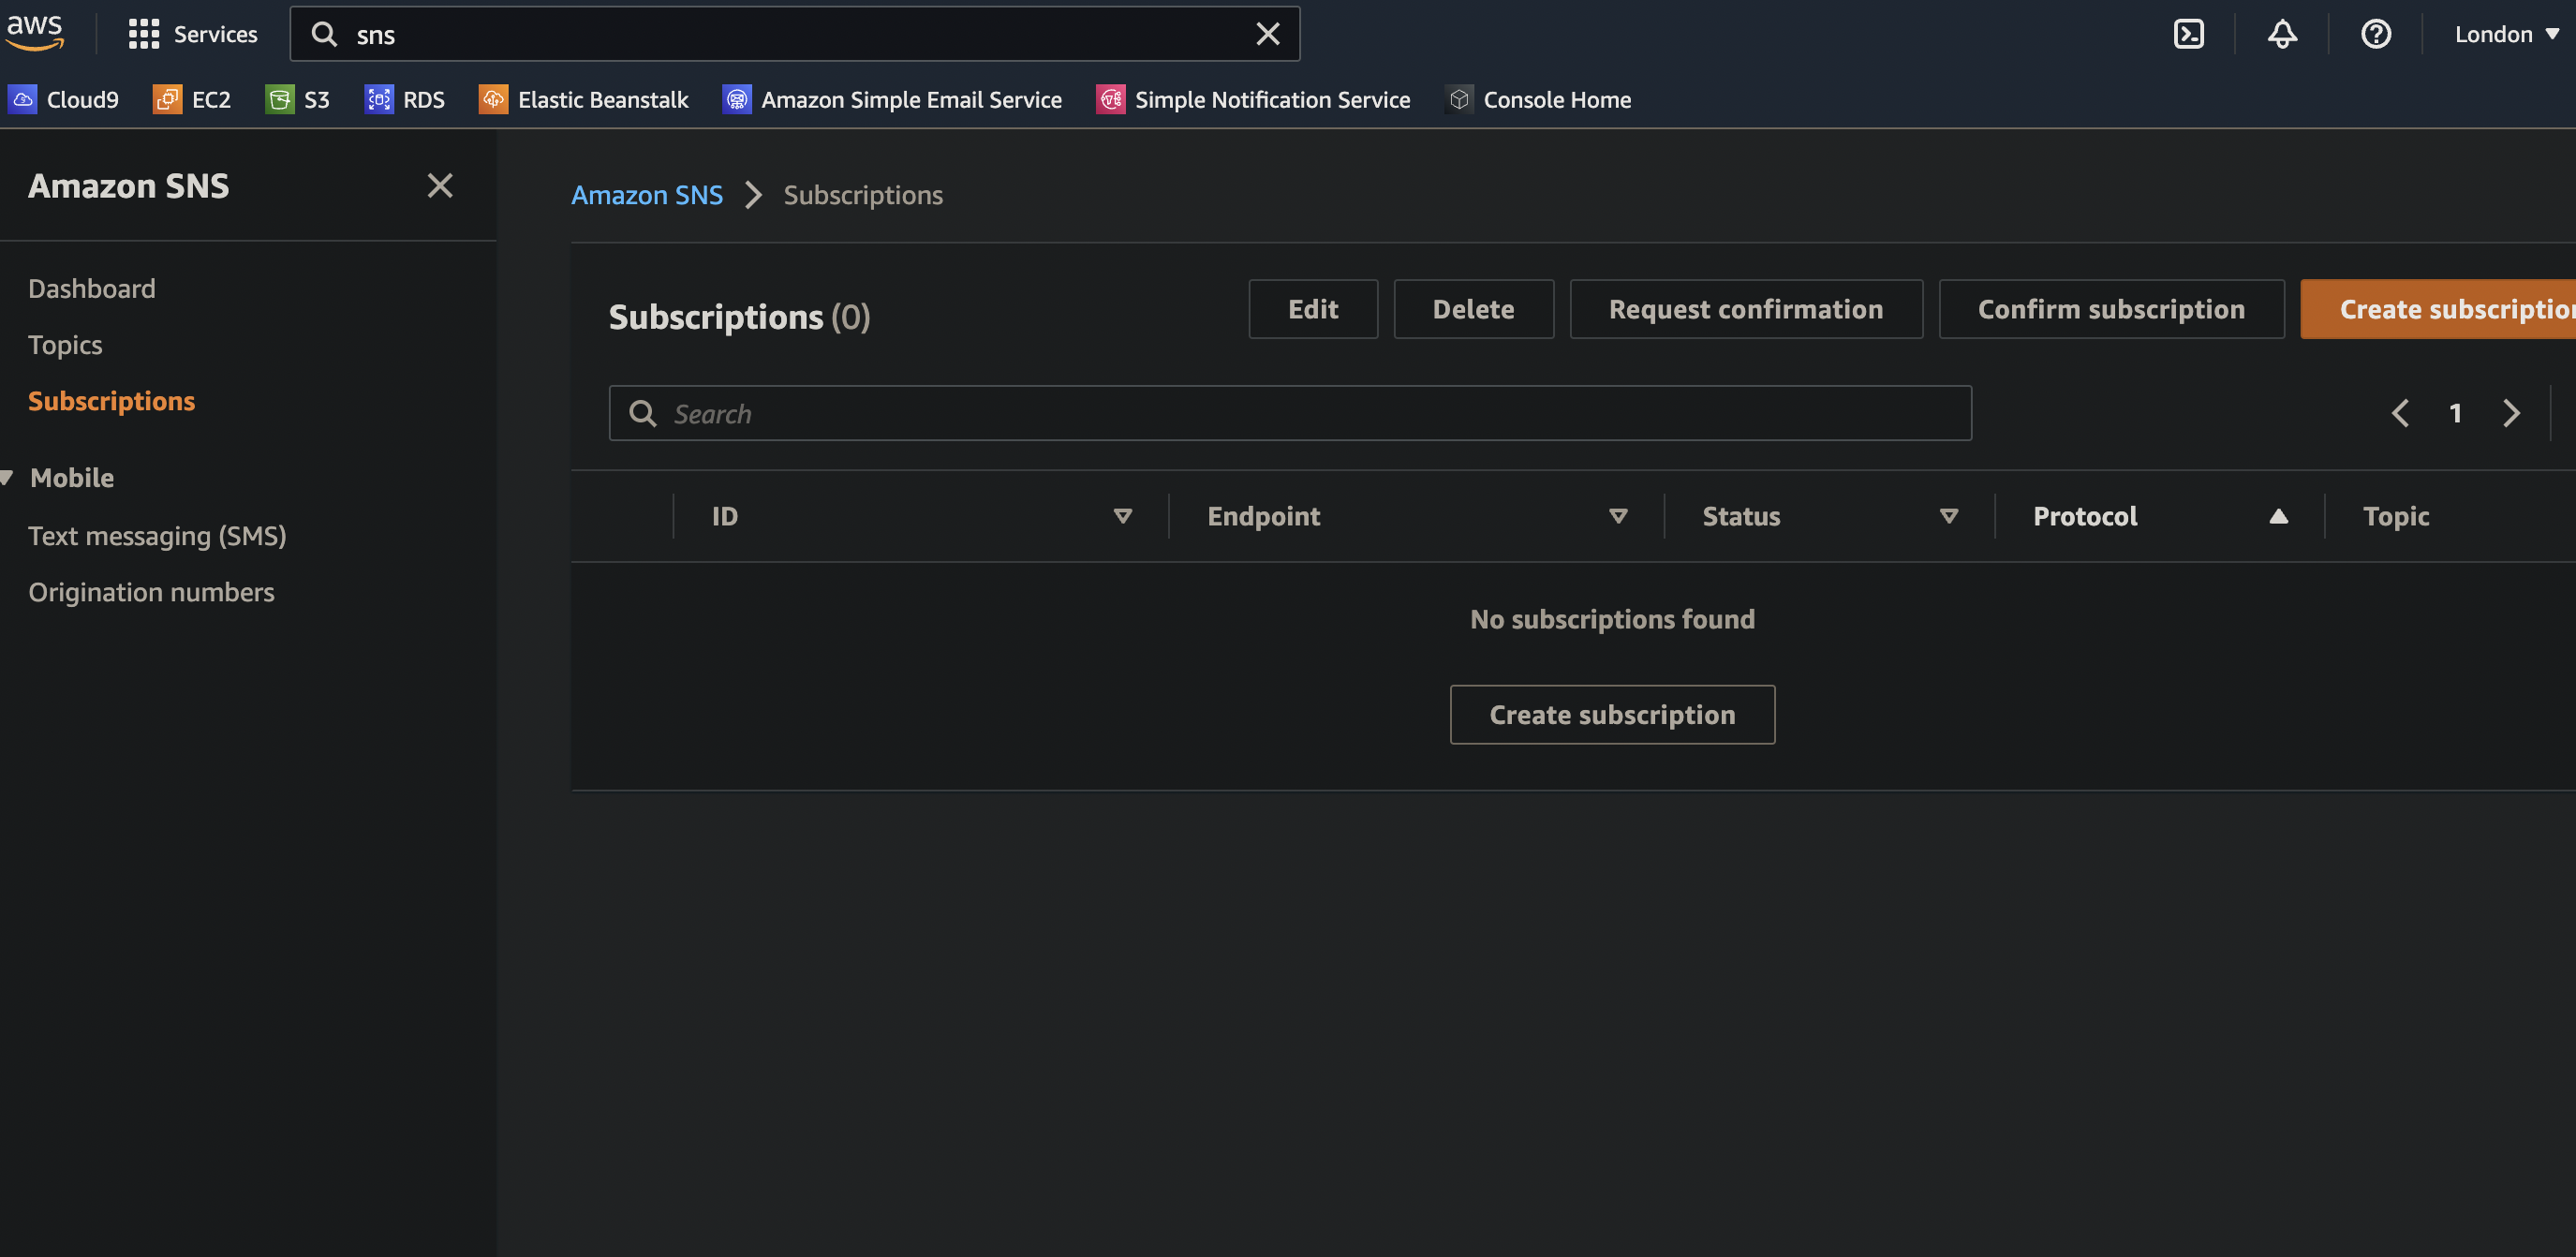
Task: Expand the Endpoint column filter dropdown
Action: coord(1617,516)
